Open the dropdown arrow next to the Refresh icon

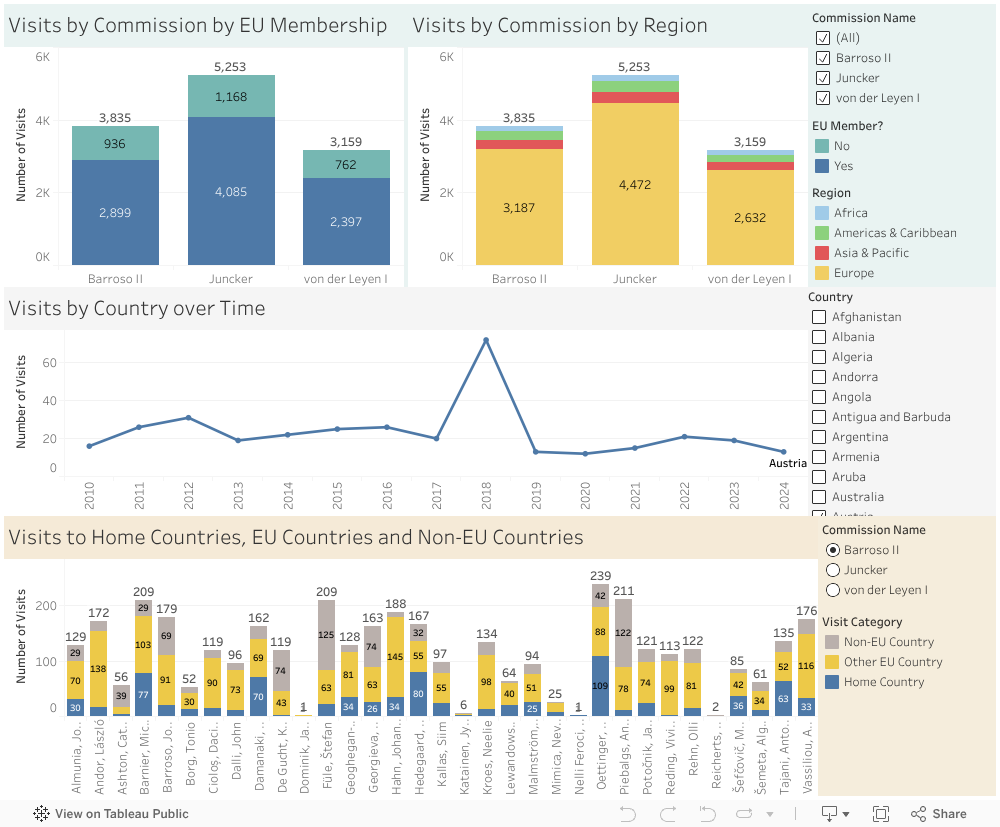[770, 813]
